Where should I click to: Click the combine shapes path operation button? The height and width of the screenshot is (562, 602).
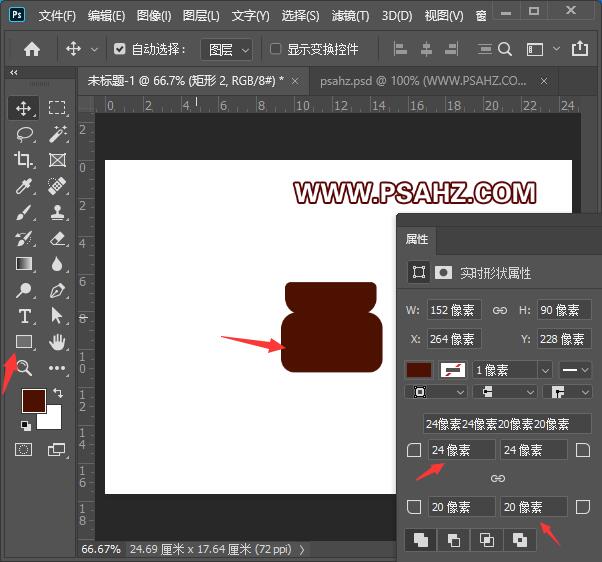[420, 540]
